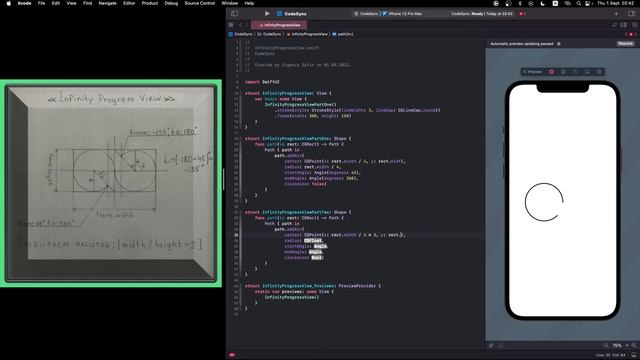Click the preview paused info icon
Image resolution: width=640 pixels, height=360 pixels.
pos(559,44)
